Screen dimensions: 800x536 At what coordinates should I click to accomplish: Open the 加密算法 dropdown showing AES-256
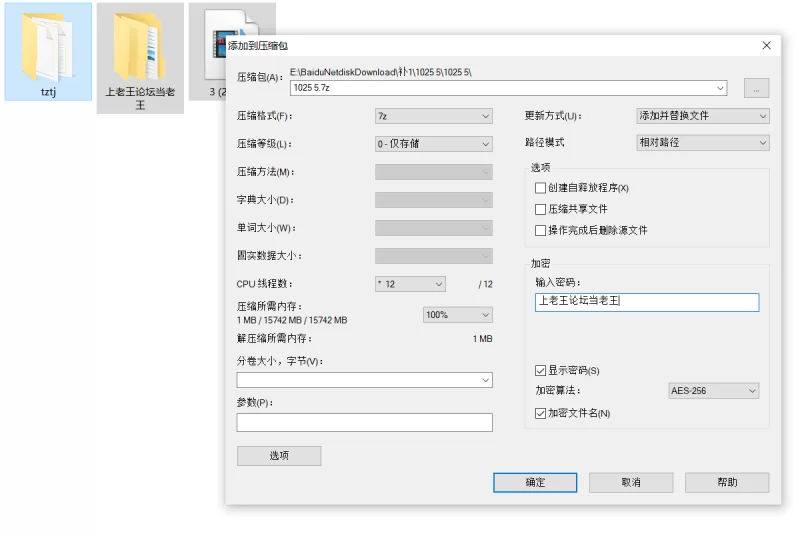click(x=713, y=391)
